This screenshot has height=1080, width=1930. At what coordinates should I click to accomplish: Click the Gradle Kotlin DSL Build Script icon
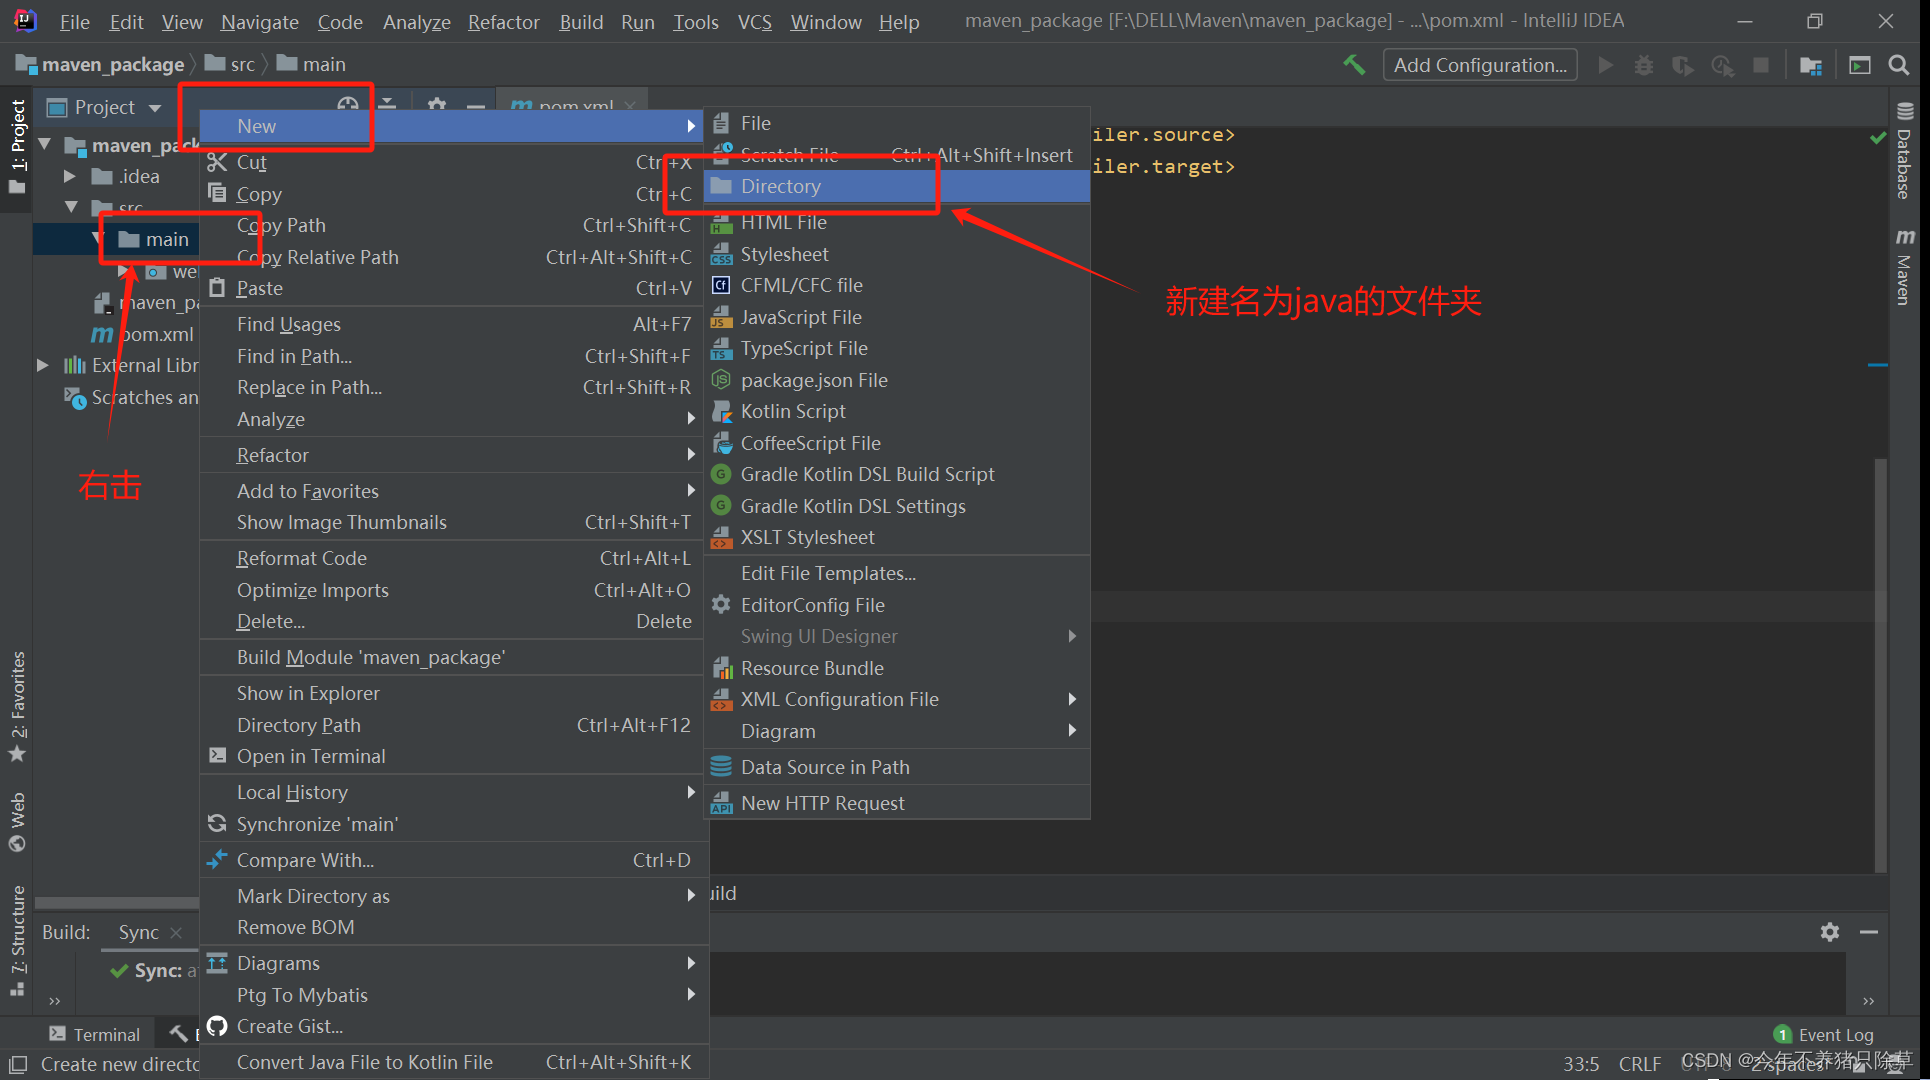click(721, 473)
